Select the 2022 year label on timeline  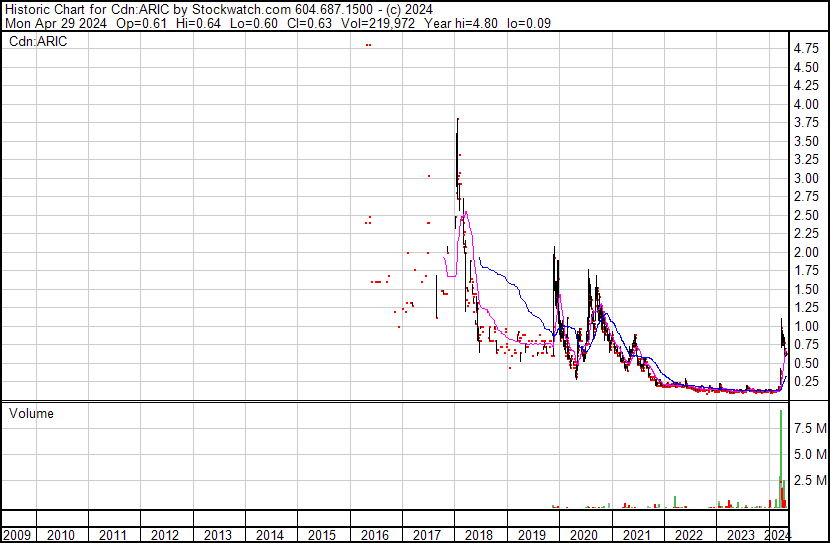(687, 535)
